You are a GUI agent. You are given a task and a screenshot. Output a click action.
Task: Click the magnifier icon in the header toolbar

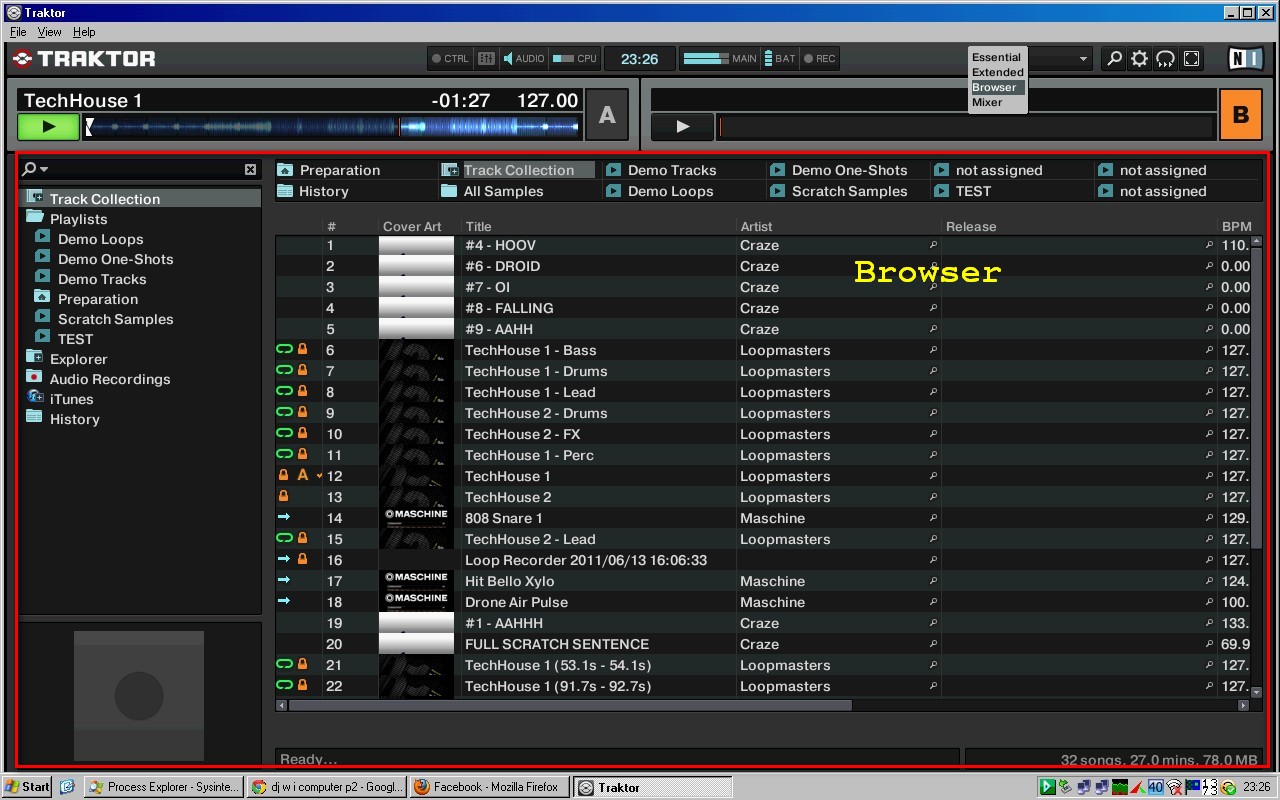click(x=1114, y=59)
